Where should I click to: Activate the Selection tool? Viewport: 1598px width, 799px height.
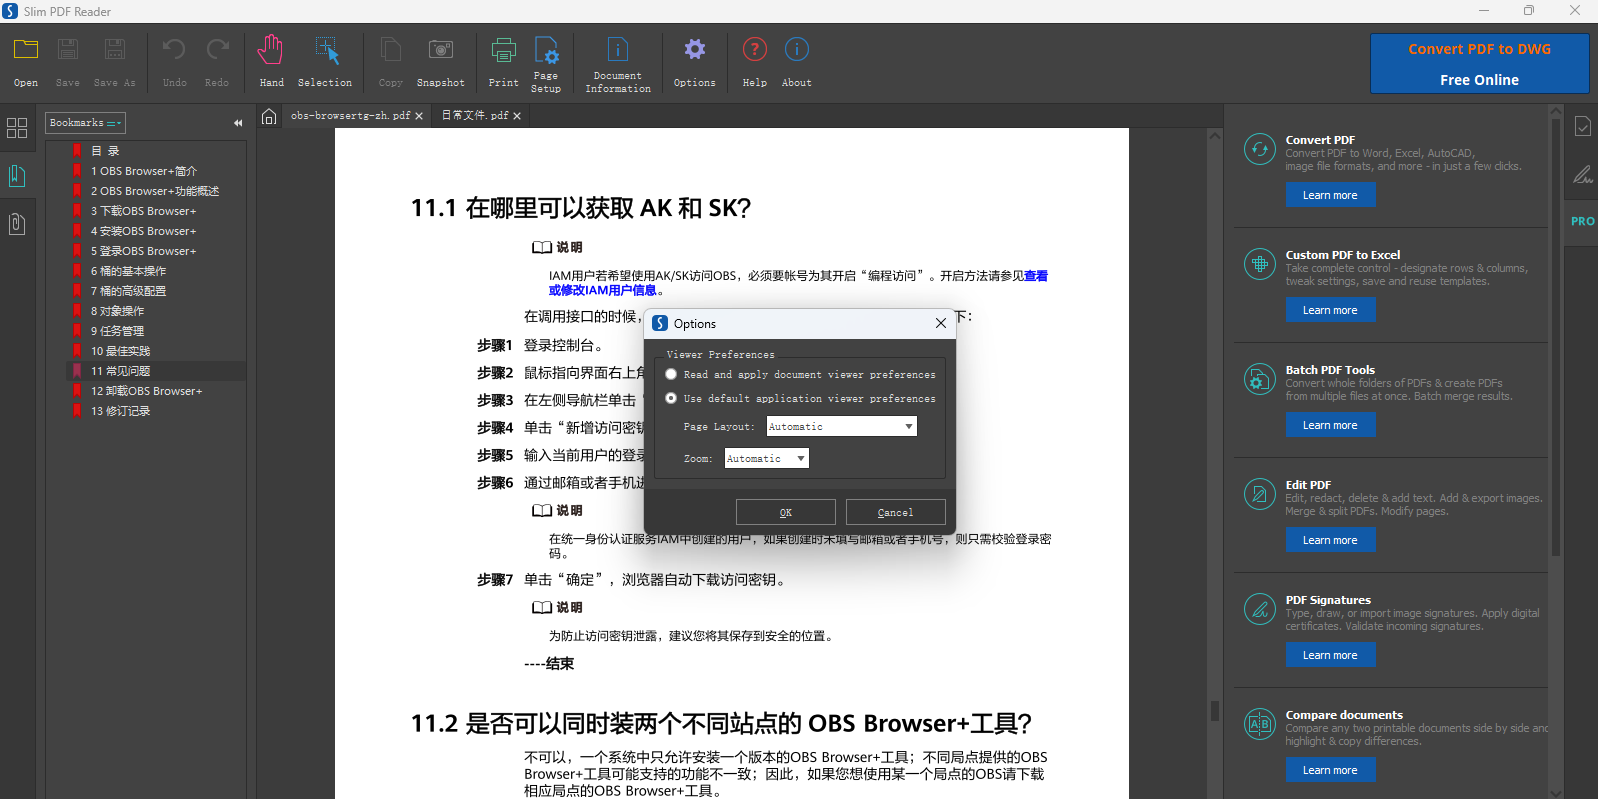325,51
